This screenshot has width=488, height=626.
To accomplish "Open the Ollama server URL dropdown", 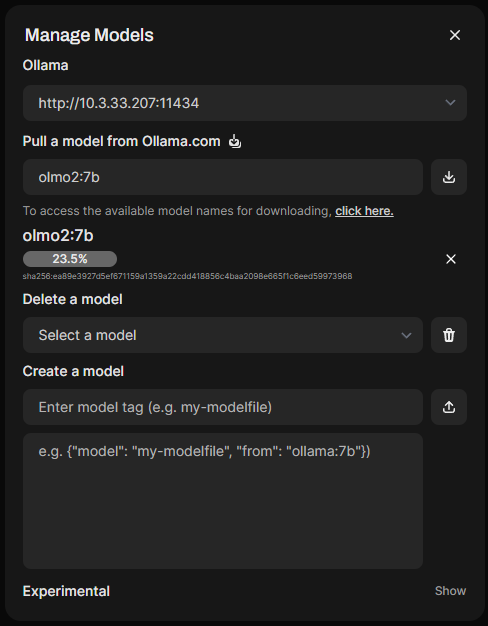I will [x=245, y=103].
